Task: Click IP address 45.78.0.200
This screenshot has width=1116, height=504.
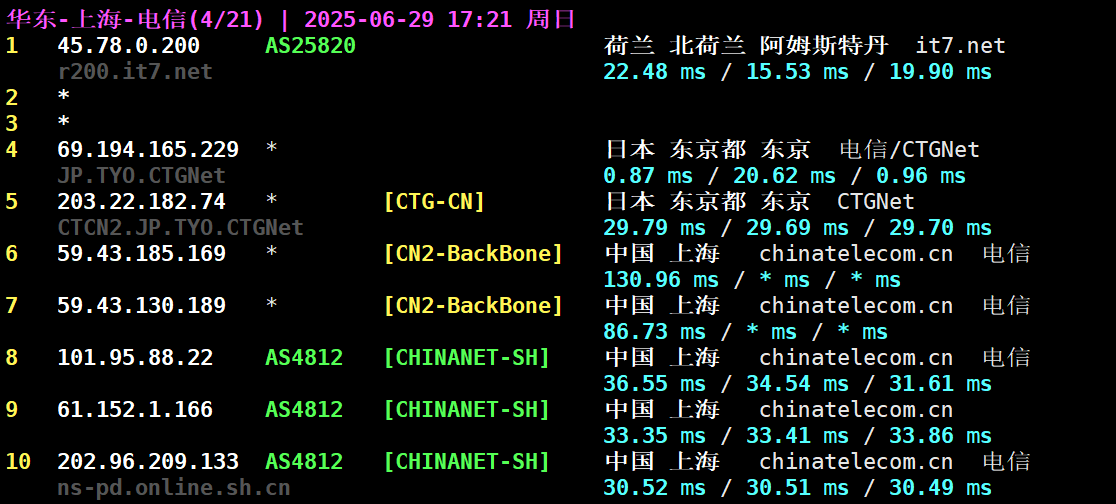Action: coord(128,46)
